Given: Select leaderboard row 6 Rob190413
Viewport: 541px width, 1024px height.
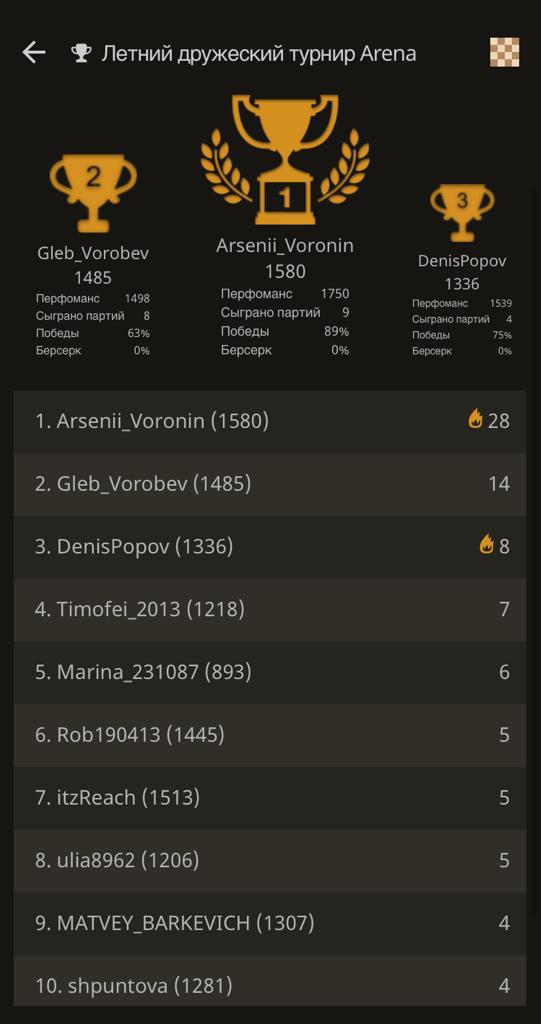Looking at the screenshot, I should 270,735.
